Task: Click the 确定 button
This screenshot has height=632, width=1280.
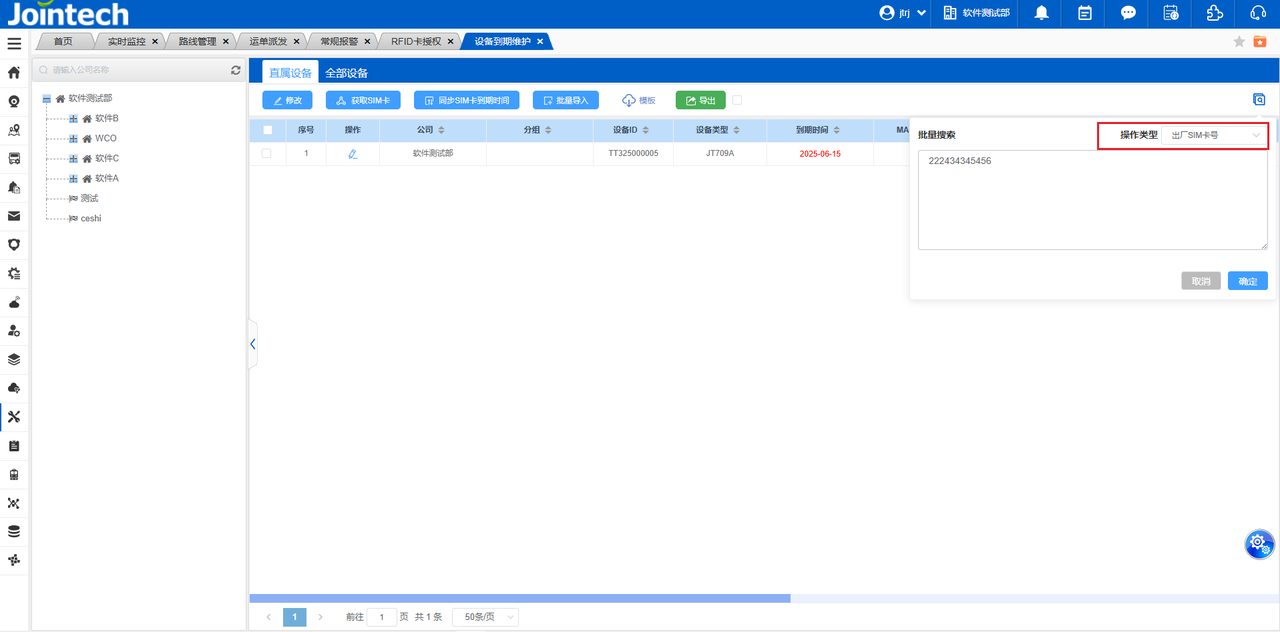Action: (1247, 281)
